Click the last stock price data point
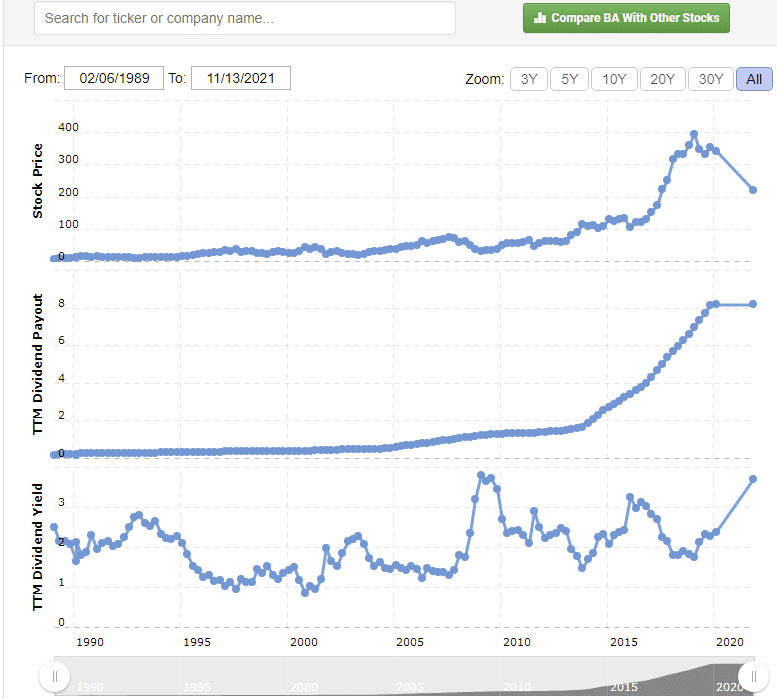 [x=753, y=190]
